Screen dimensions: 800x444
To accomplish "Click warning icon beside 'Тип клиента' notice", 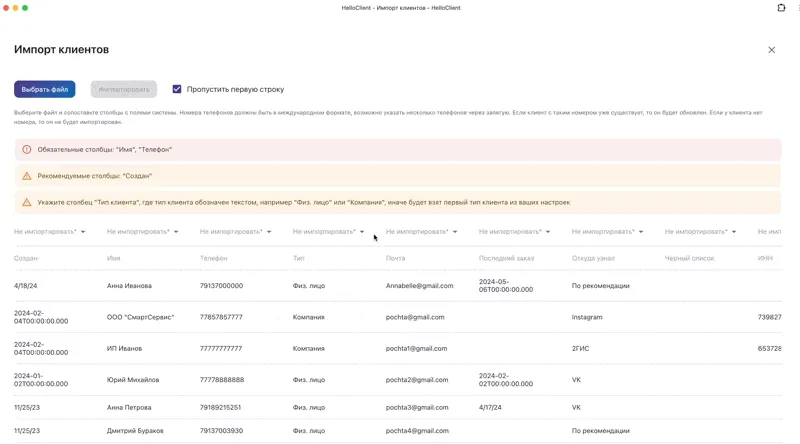I will (x=27, y=202).
